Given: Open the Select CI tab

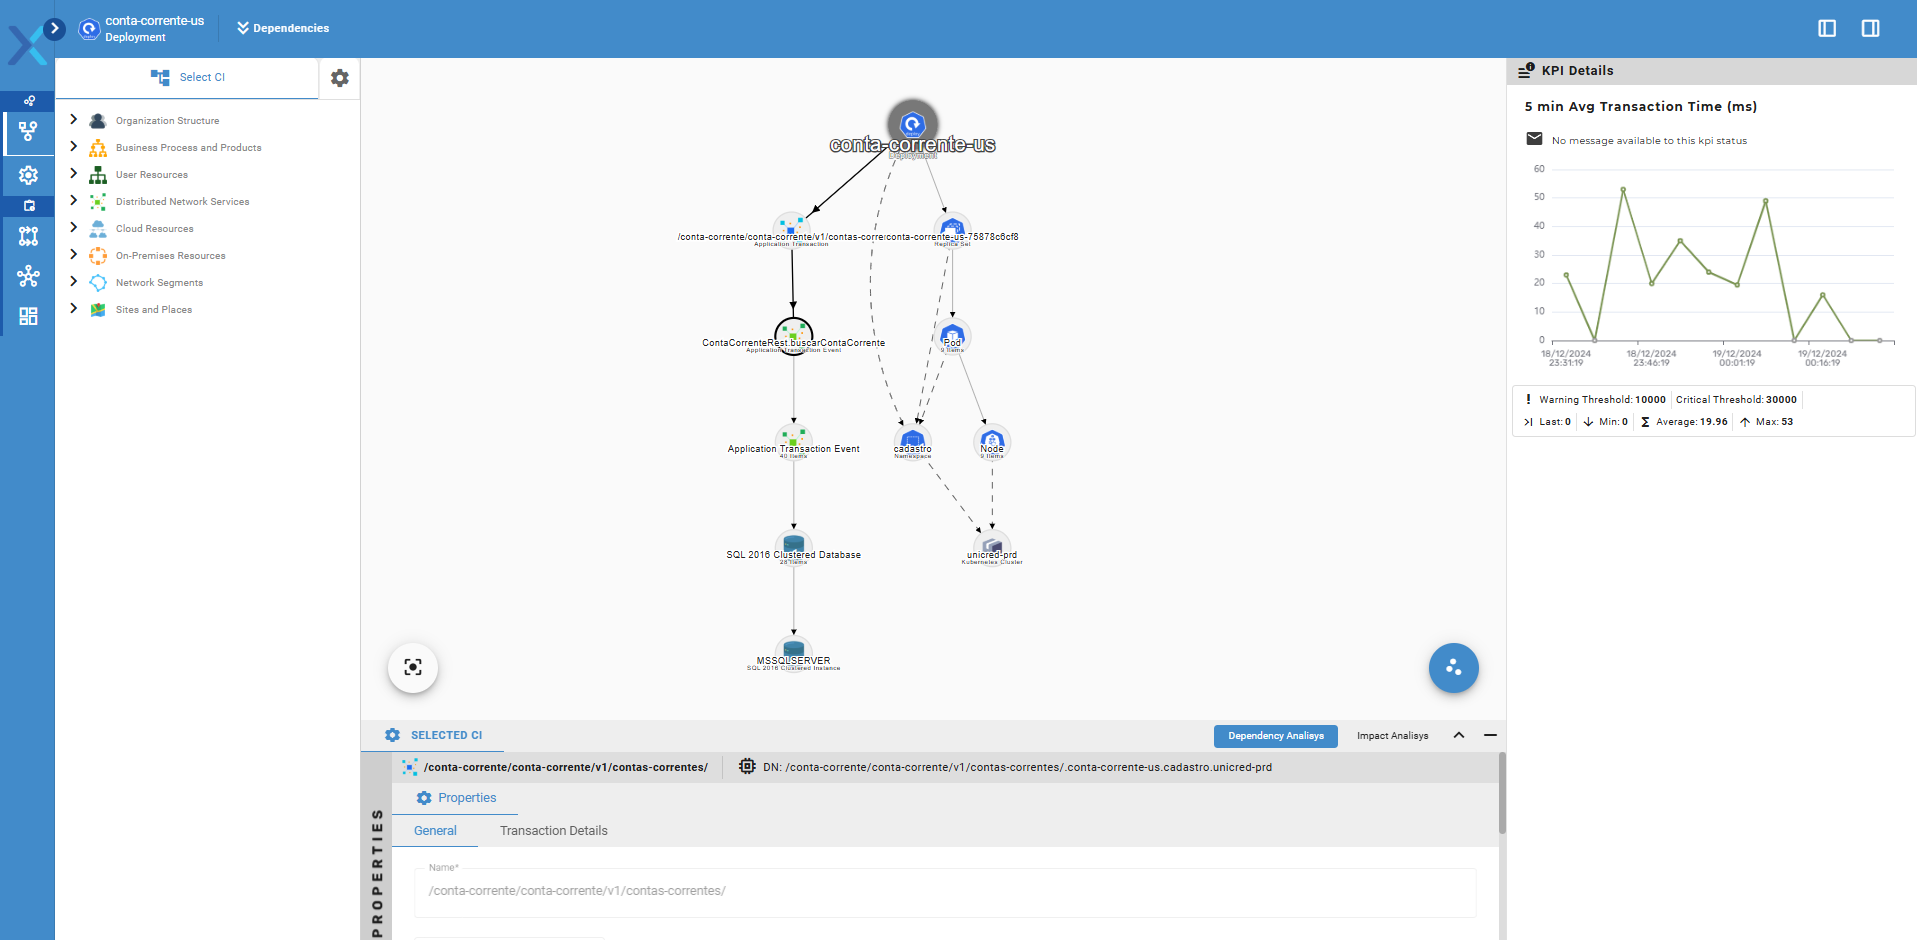Looking at the screenshot, I should click(188, 77).
